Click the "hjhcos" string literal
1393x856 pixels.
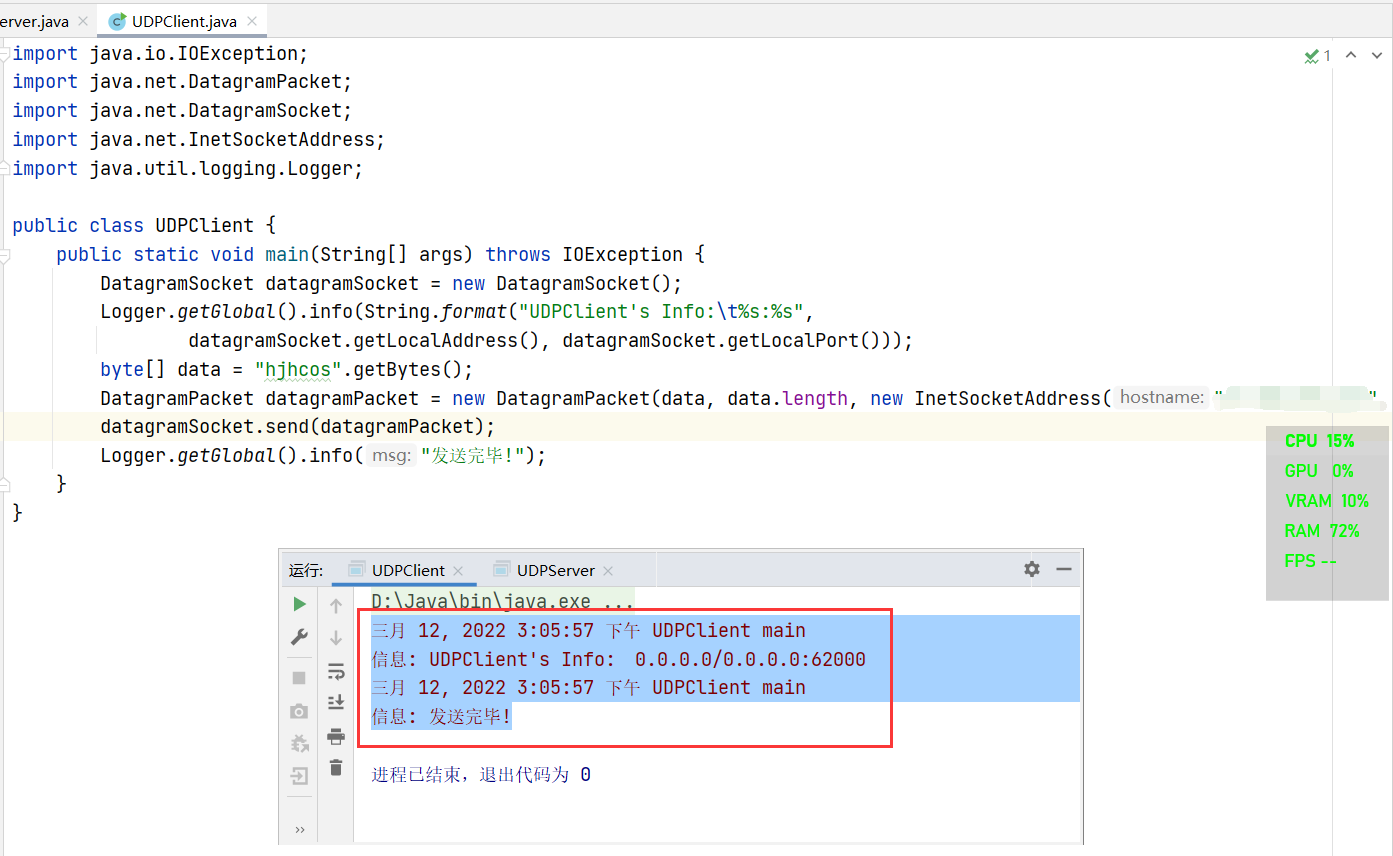[x=298, y=369]
